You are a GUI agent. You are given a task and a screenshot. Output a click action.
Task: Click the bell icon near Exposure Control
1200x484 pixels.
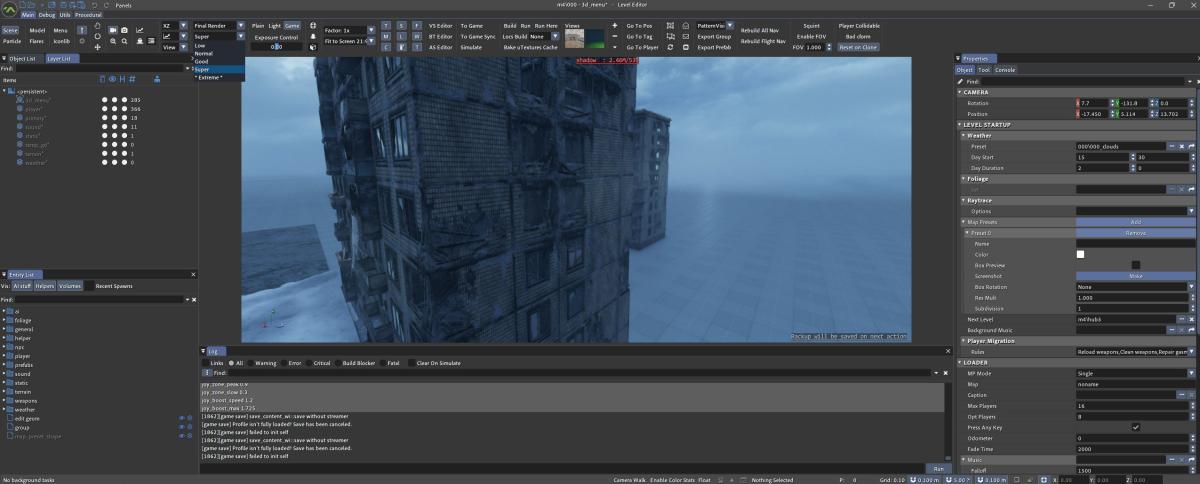pyautogui.click(x=314, y=36)
